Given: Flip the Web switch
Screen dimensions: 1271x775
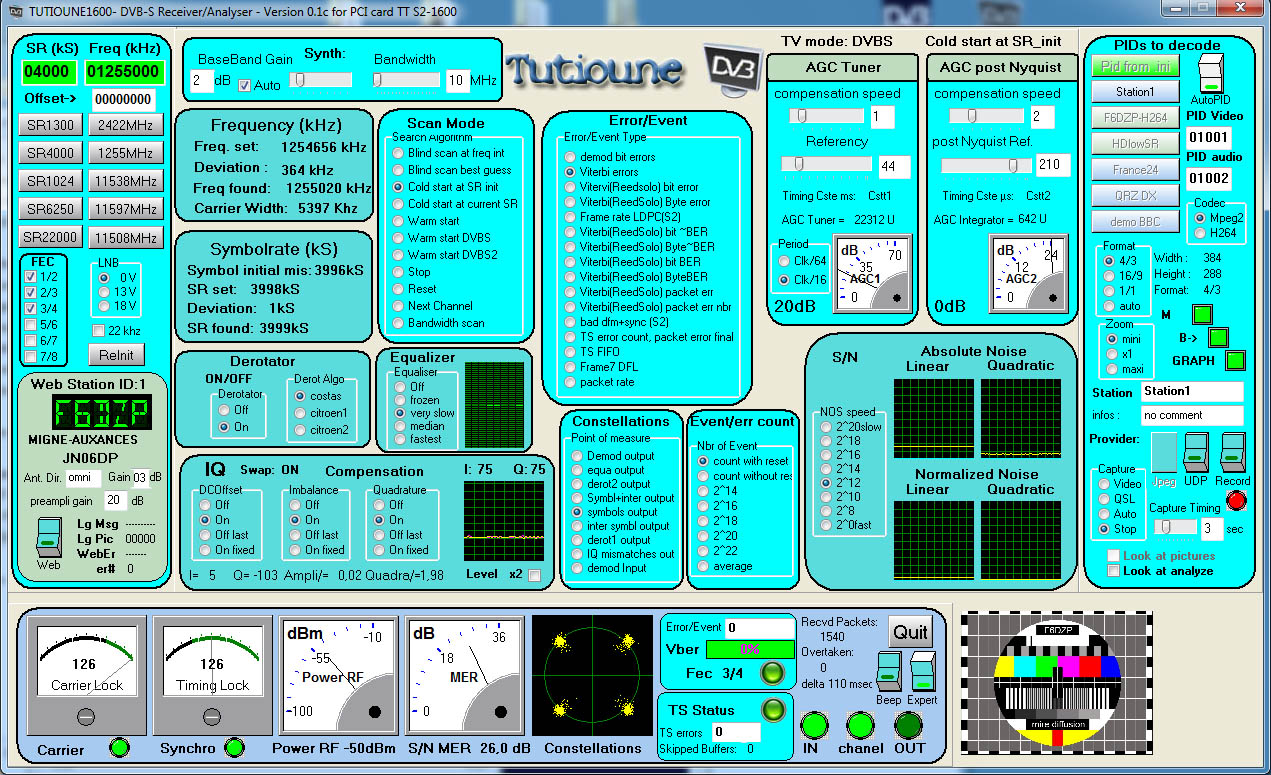Looking at the screenshot, I should 50,539.
